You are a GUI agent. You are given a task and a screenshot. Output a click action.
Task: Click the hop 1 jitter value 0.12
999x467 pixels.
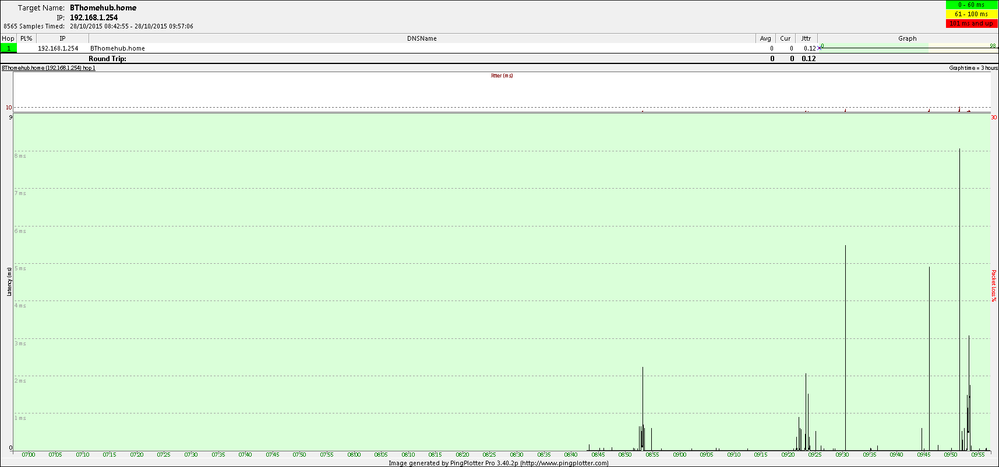tap(809, 48)
